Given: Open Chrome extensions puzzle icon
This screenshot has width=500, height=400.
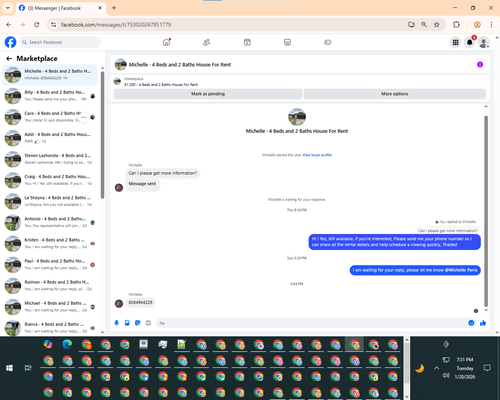Looking at the screenshot, I should pyautogui.click(x=456, y=25).
